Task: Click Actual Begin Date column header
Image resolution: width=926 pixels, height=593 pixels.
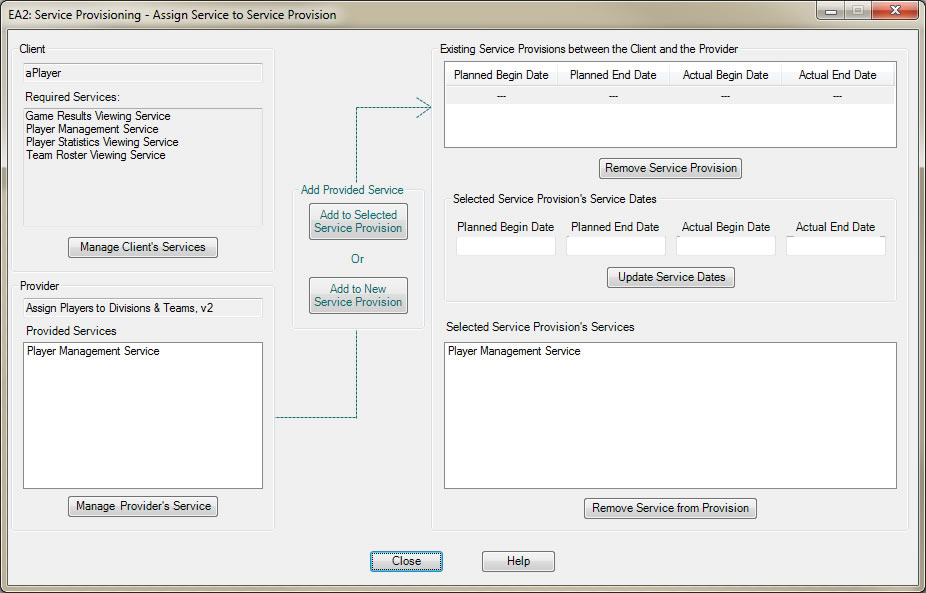Action: [725, 75]
